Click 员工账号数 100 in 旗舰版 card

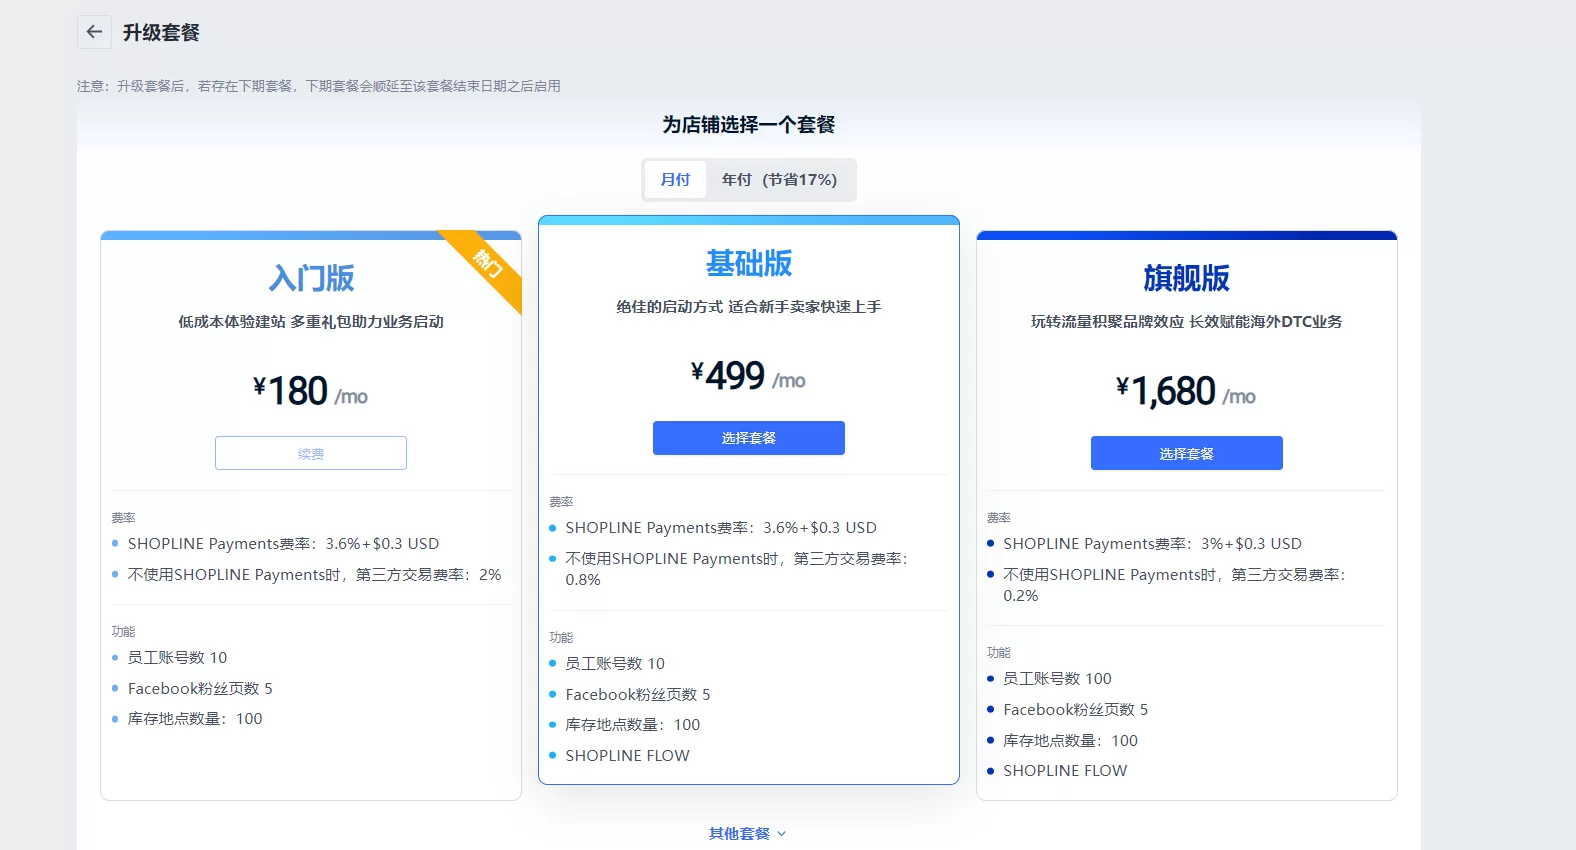(1057, 679)
